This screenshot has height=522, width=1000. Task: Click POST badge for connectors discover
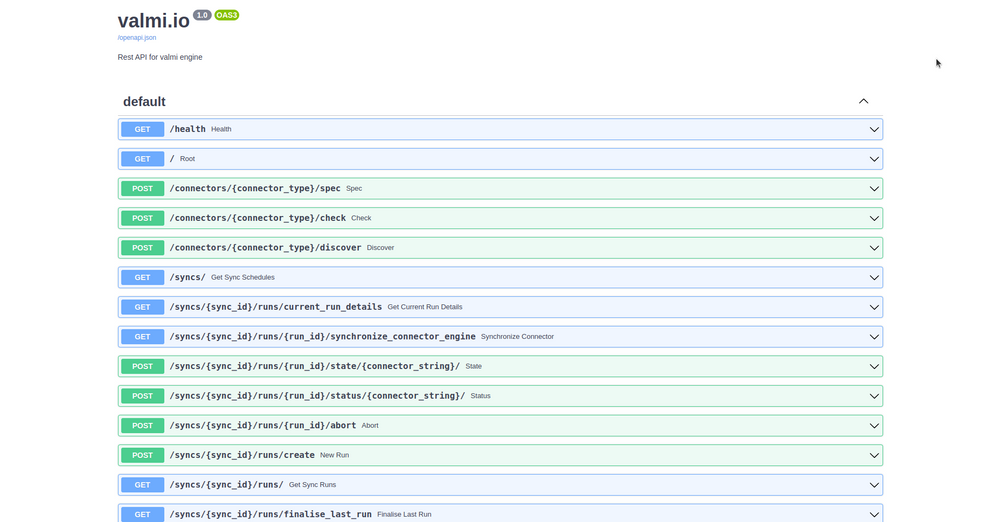point(142,248)
